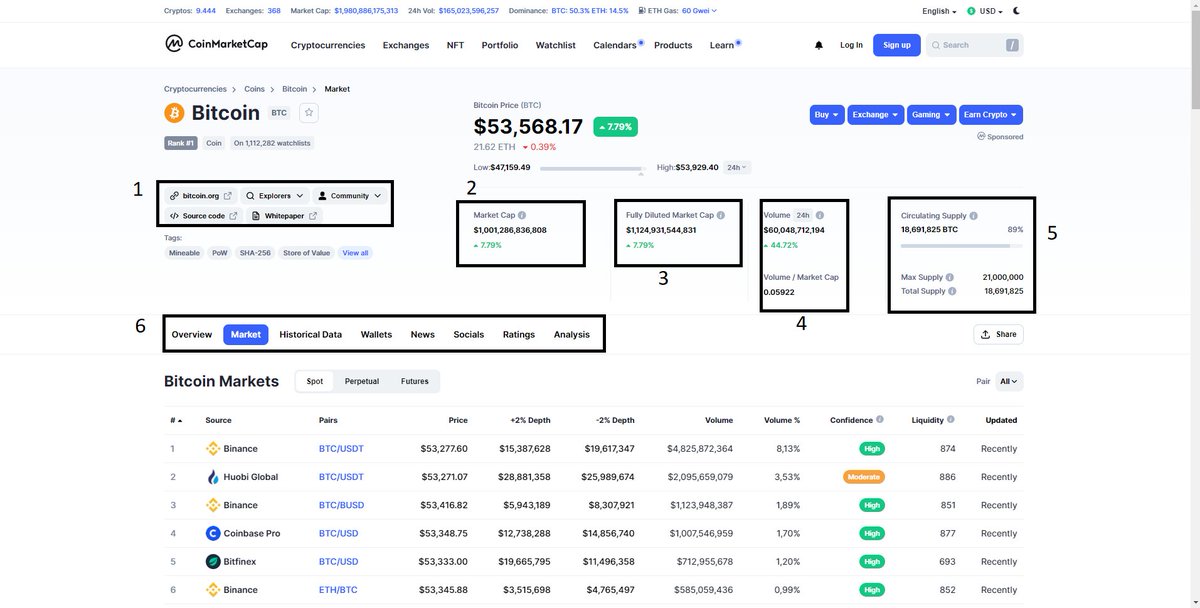Screen dimensions: 1200x608
Task: Open the Wallets tab
Action: pyautogui.click(x=377, y=335)
